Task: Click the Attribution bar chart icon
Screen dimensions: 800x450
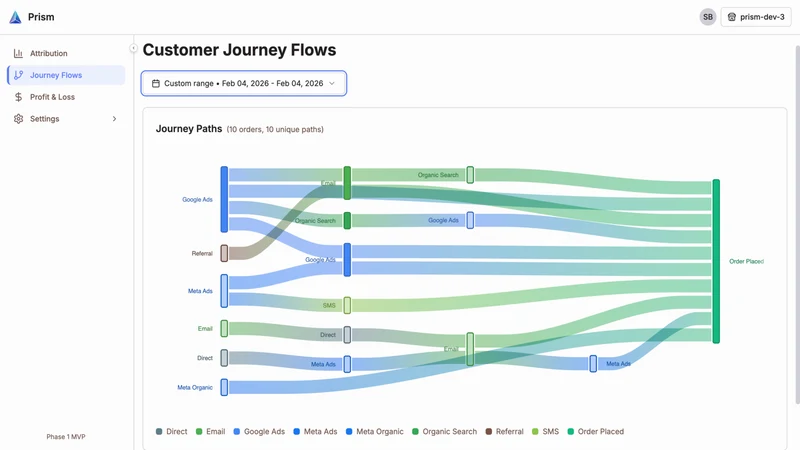Action: pos(18,53)
